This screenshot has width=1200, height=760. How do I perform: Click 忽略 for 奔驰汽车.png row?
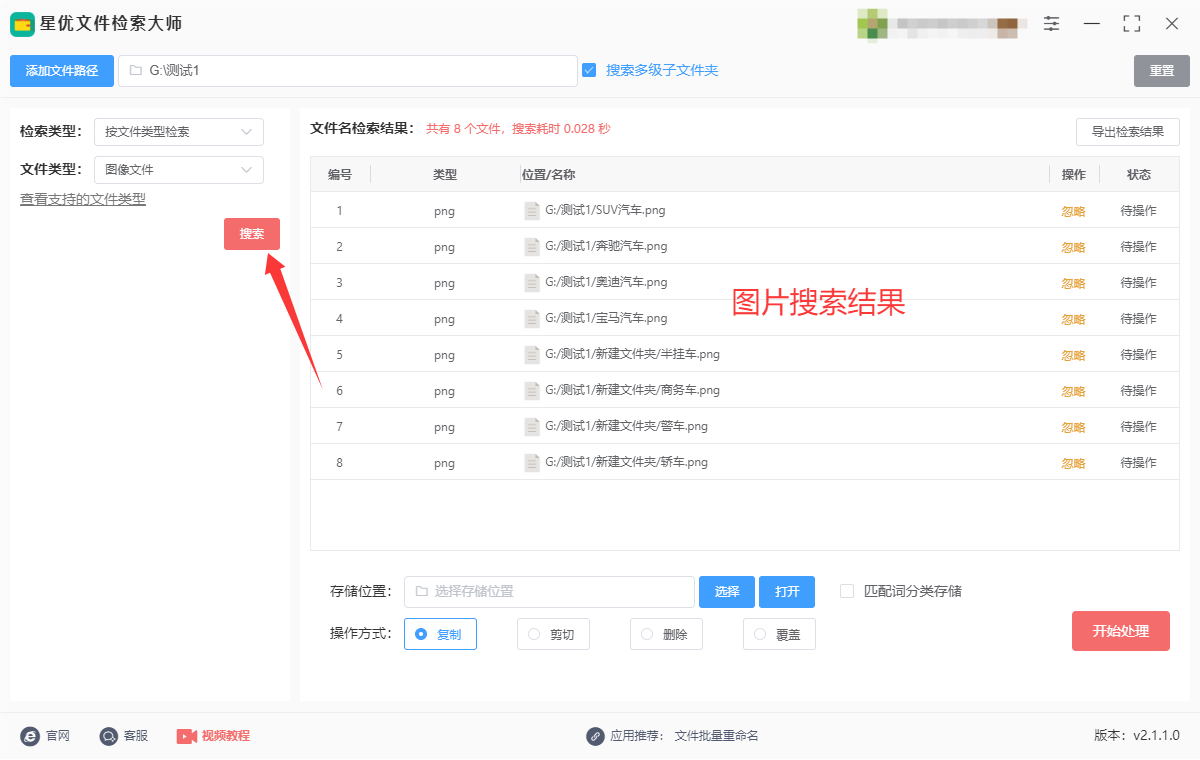pyautogui.click(x=1073, y=247)
